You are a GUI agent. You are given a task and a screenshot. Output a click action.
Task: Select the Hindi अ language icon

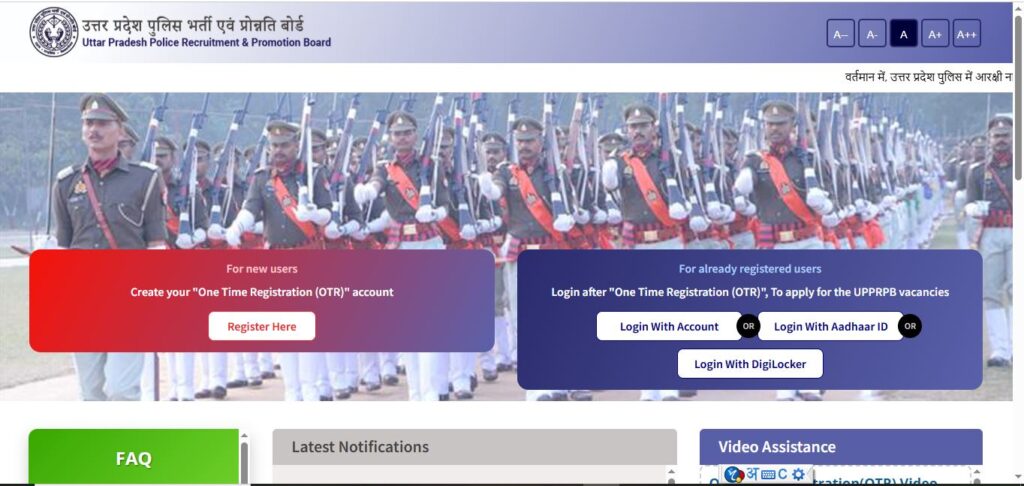(x=752, y=474)
